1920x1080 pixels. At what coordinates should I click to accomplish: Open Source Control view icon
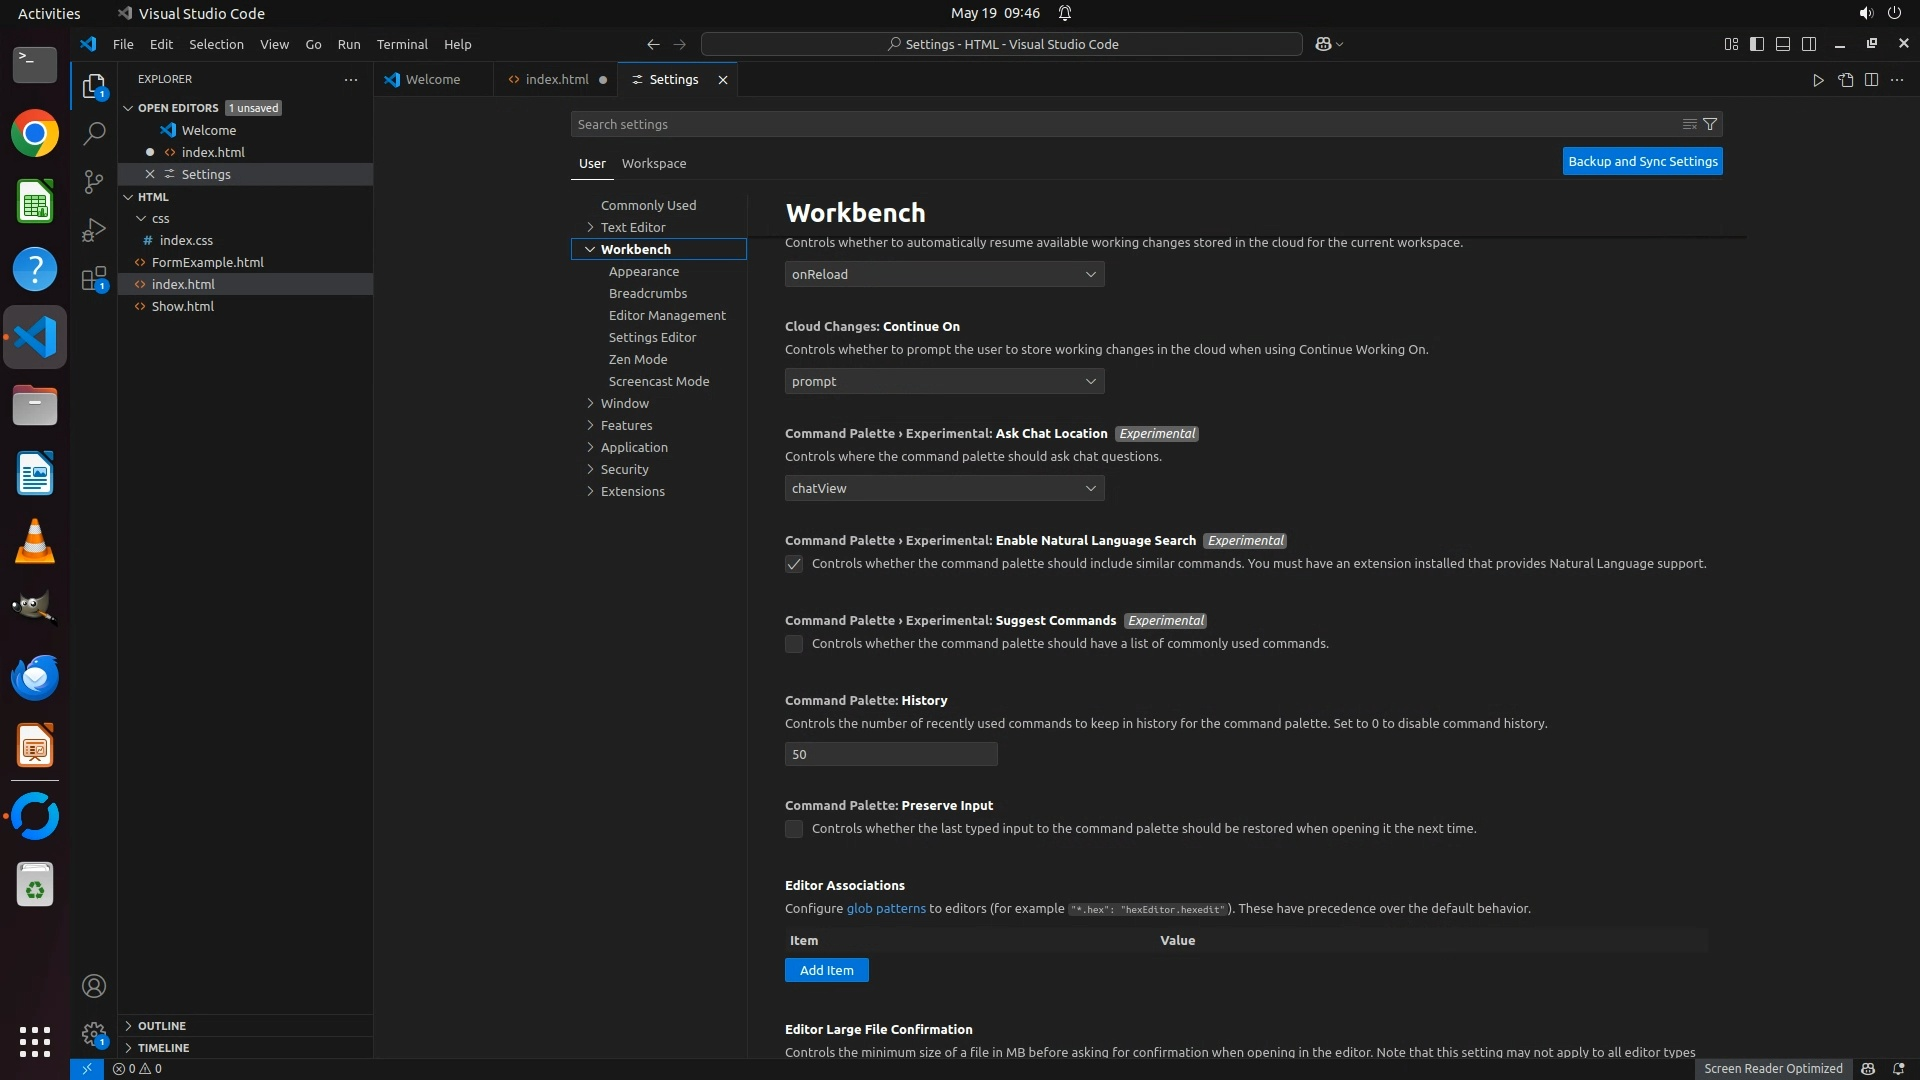(x=94, y=182)
